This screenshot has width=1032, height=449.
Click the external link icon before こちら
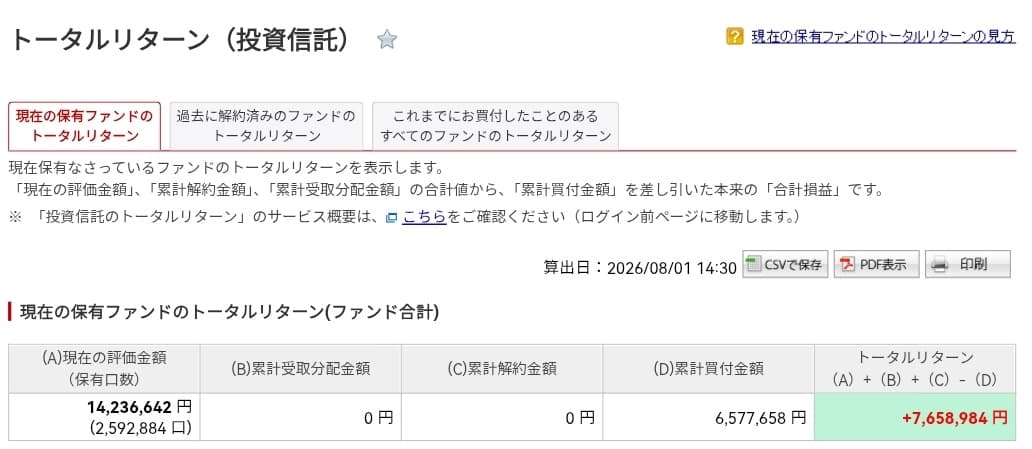coord(392,218)
